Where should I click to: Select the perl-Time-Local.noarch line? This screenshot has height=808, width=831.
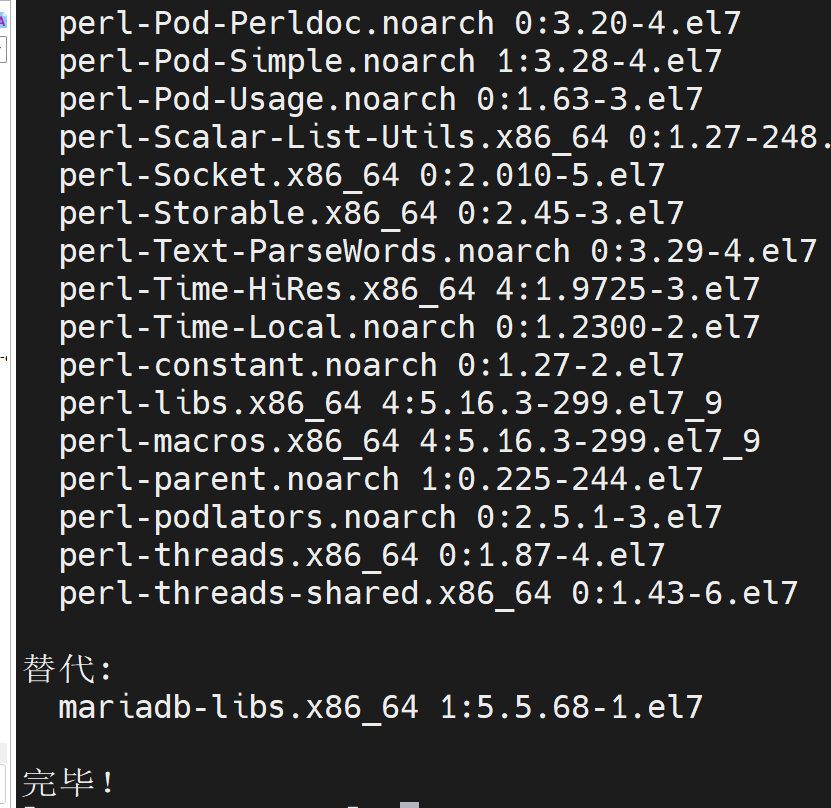coord(408,327)
